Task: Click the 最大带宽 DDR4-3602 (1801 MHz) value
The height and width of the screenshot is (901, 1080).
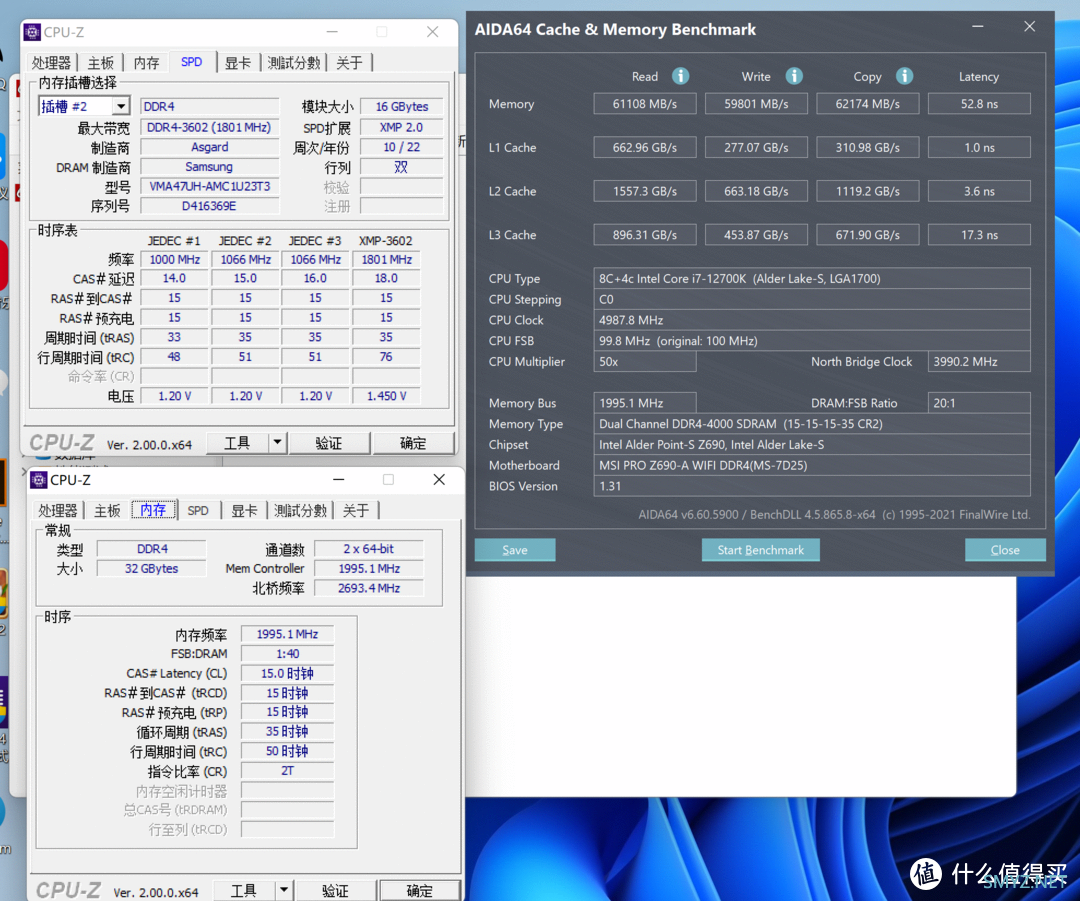Action: pyautogui.click(x=210, y=127)
